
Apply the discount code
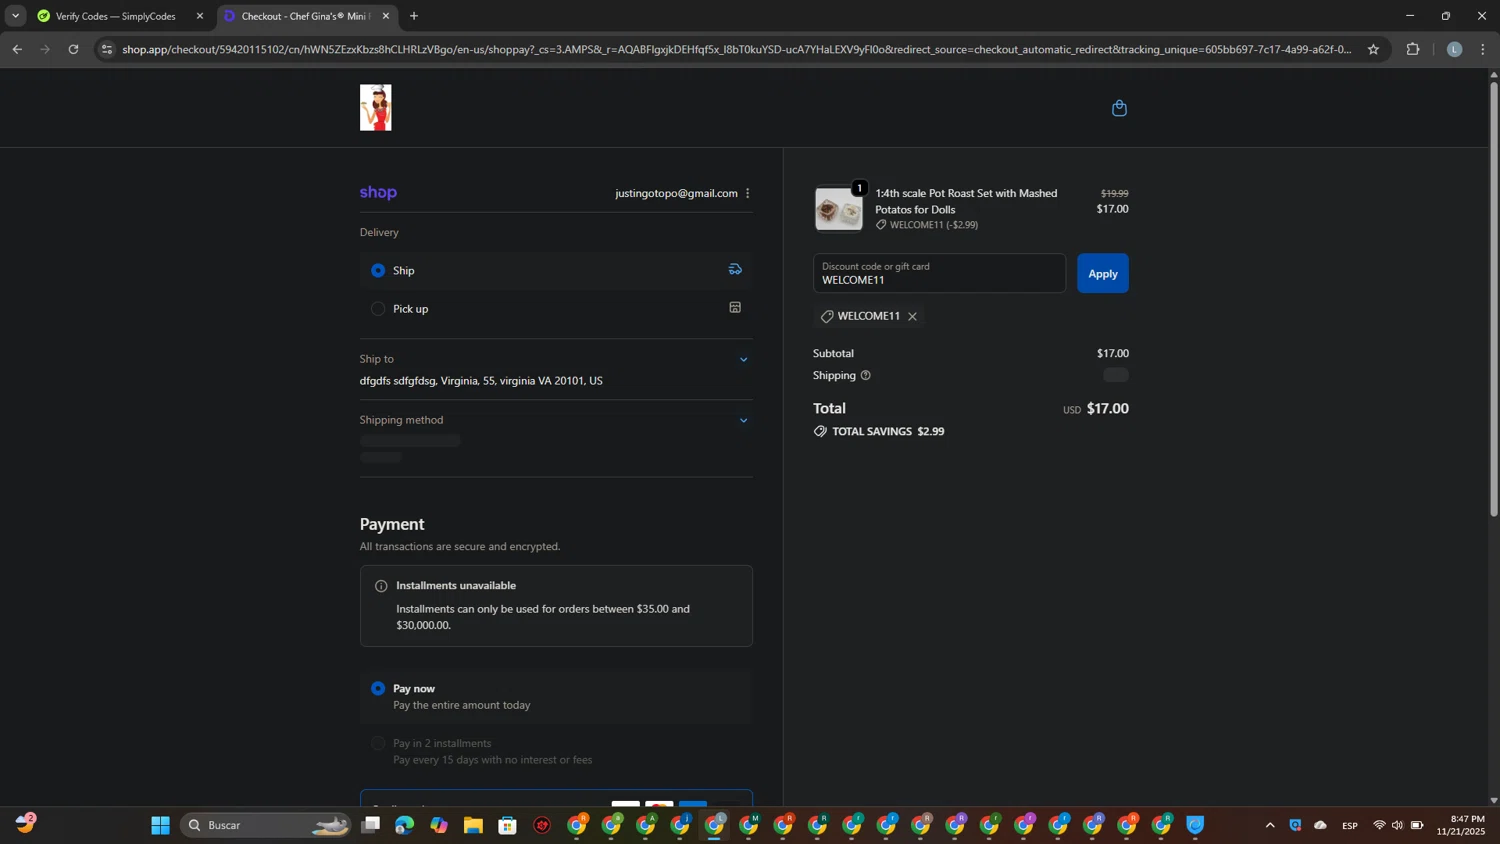coord(1103,273)
